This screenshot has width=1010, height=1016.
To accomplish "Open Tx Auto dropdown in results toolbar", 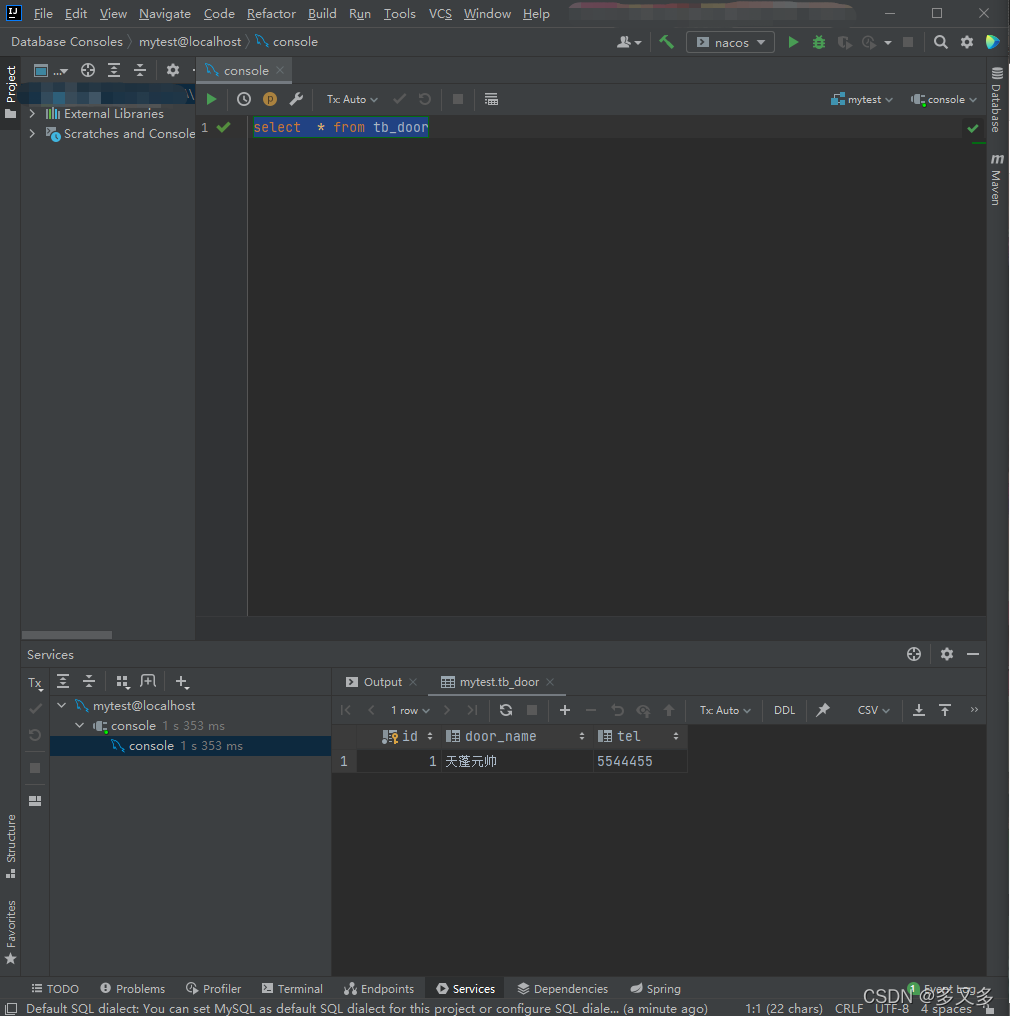I will click(x=725, y=710).
